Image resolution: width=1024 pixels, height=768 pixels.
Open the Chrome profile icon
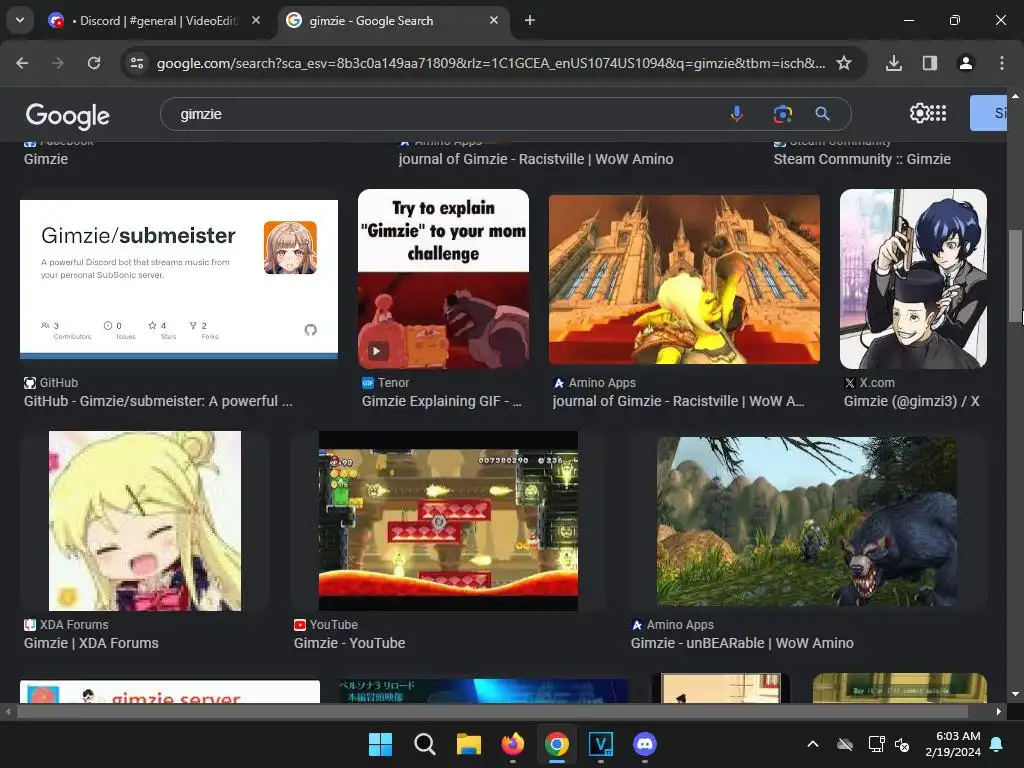pos(965,63)
